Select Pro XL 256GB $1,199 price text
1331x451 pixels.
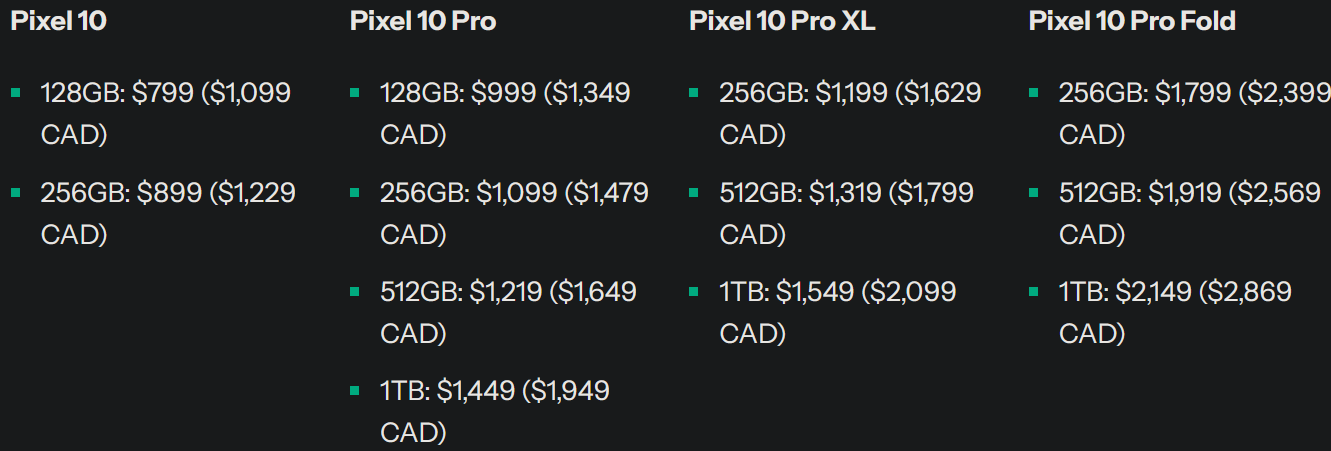(x=850, y=114)
